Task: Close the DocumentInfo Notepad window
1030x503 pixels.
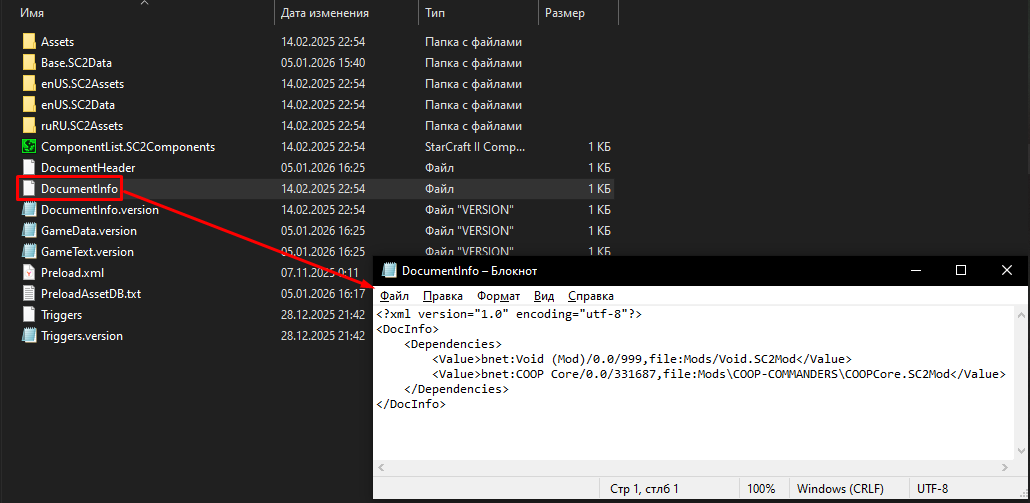Action: pos(1007,270)
